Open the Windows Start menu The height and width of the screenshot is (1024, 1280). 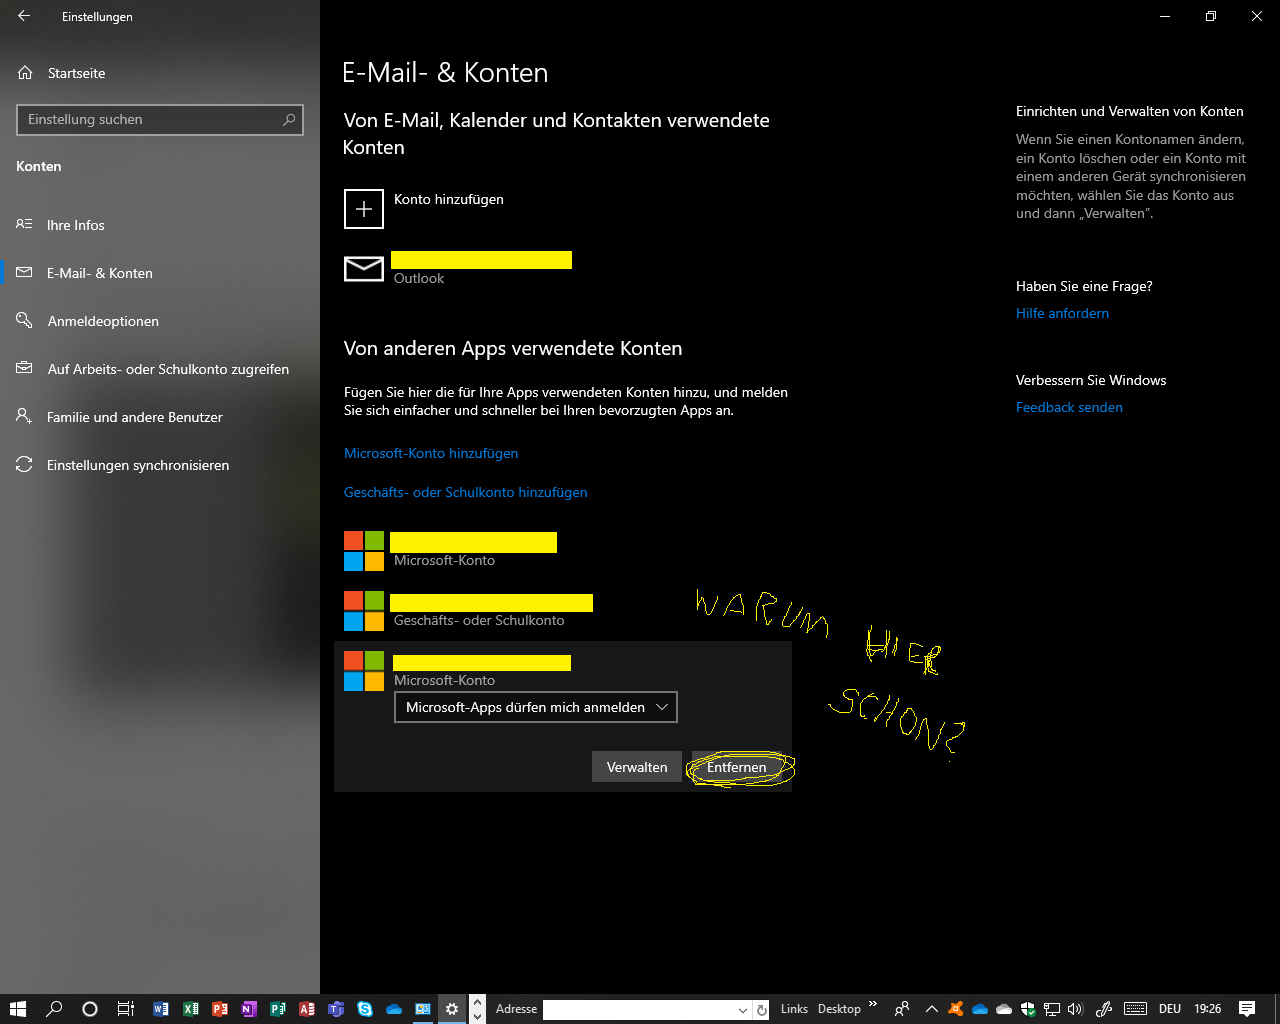17,1009
